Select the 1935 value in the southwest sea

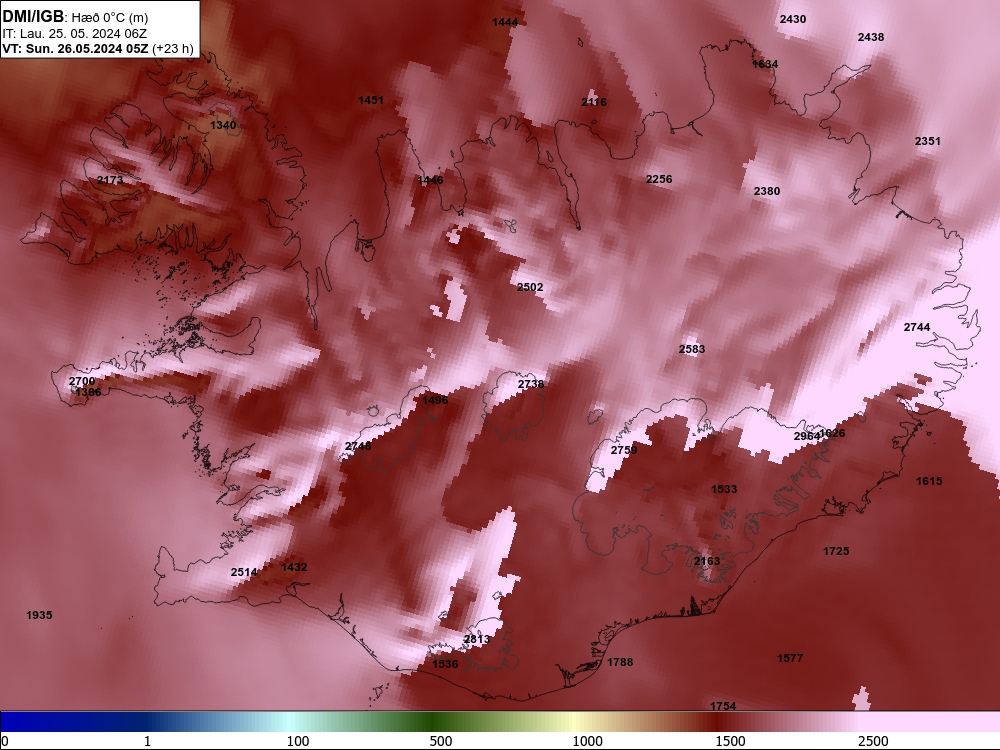click(39, 615)
